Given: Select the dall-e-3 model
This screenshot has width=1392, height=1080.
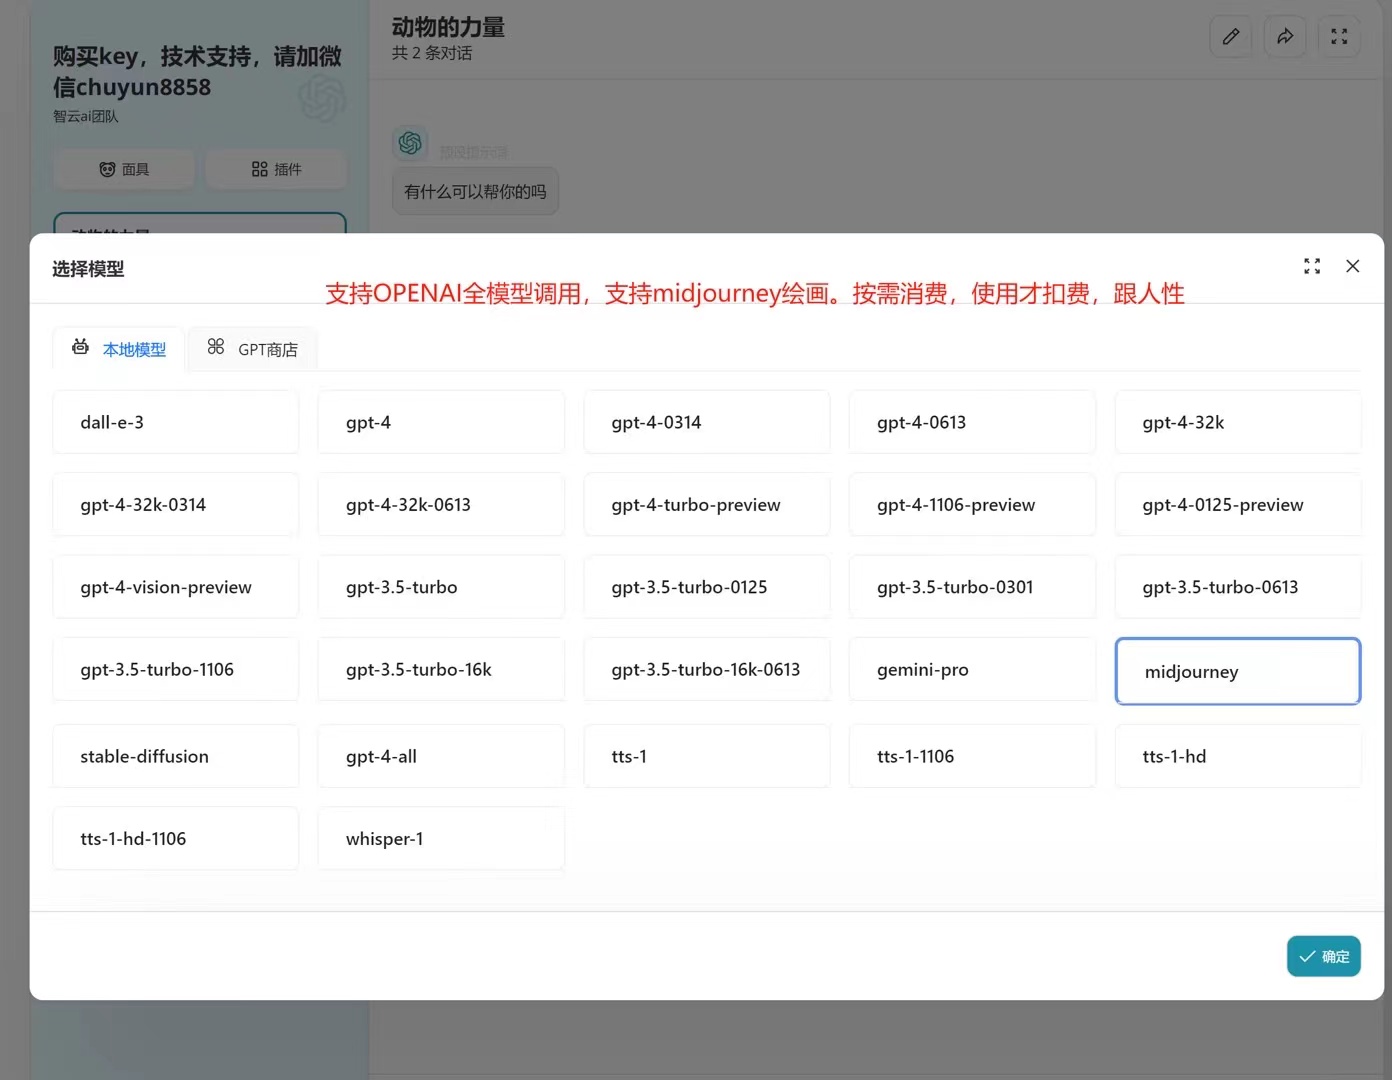Looking at the screenshot, I should (175, 422).
